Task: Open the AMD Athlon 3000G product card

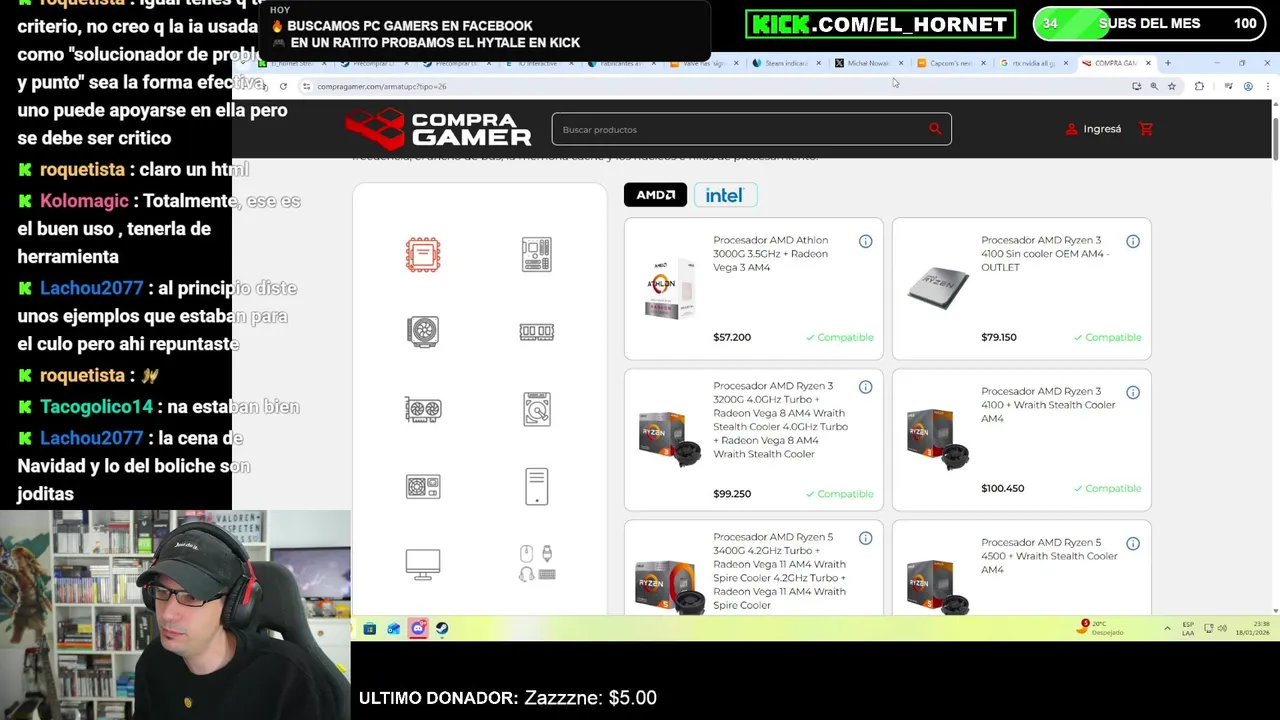Action: tap(754, 288)
